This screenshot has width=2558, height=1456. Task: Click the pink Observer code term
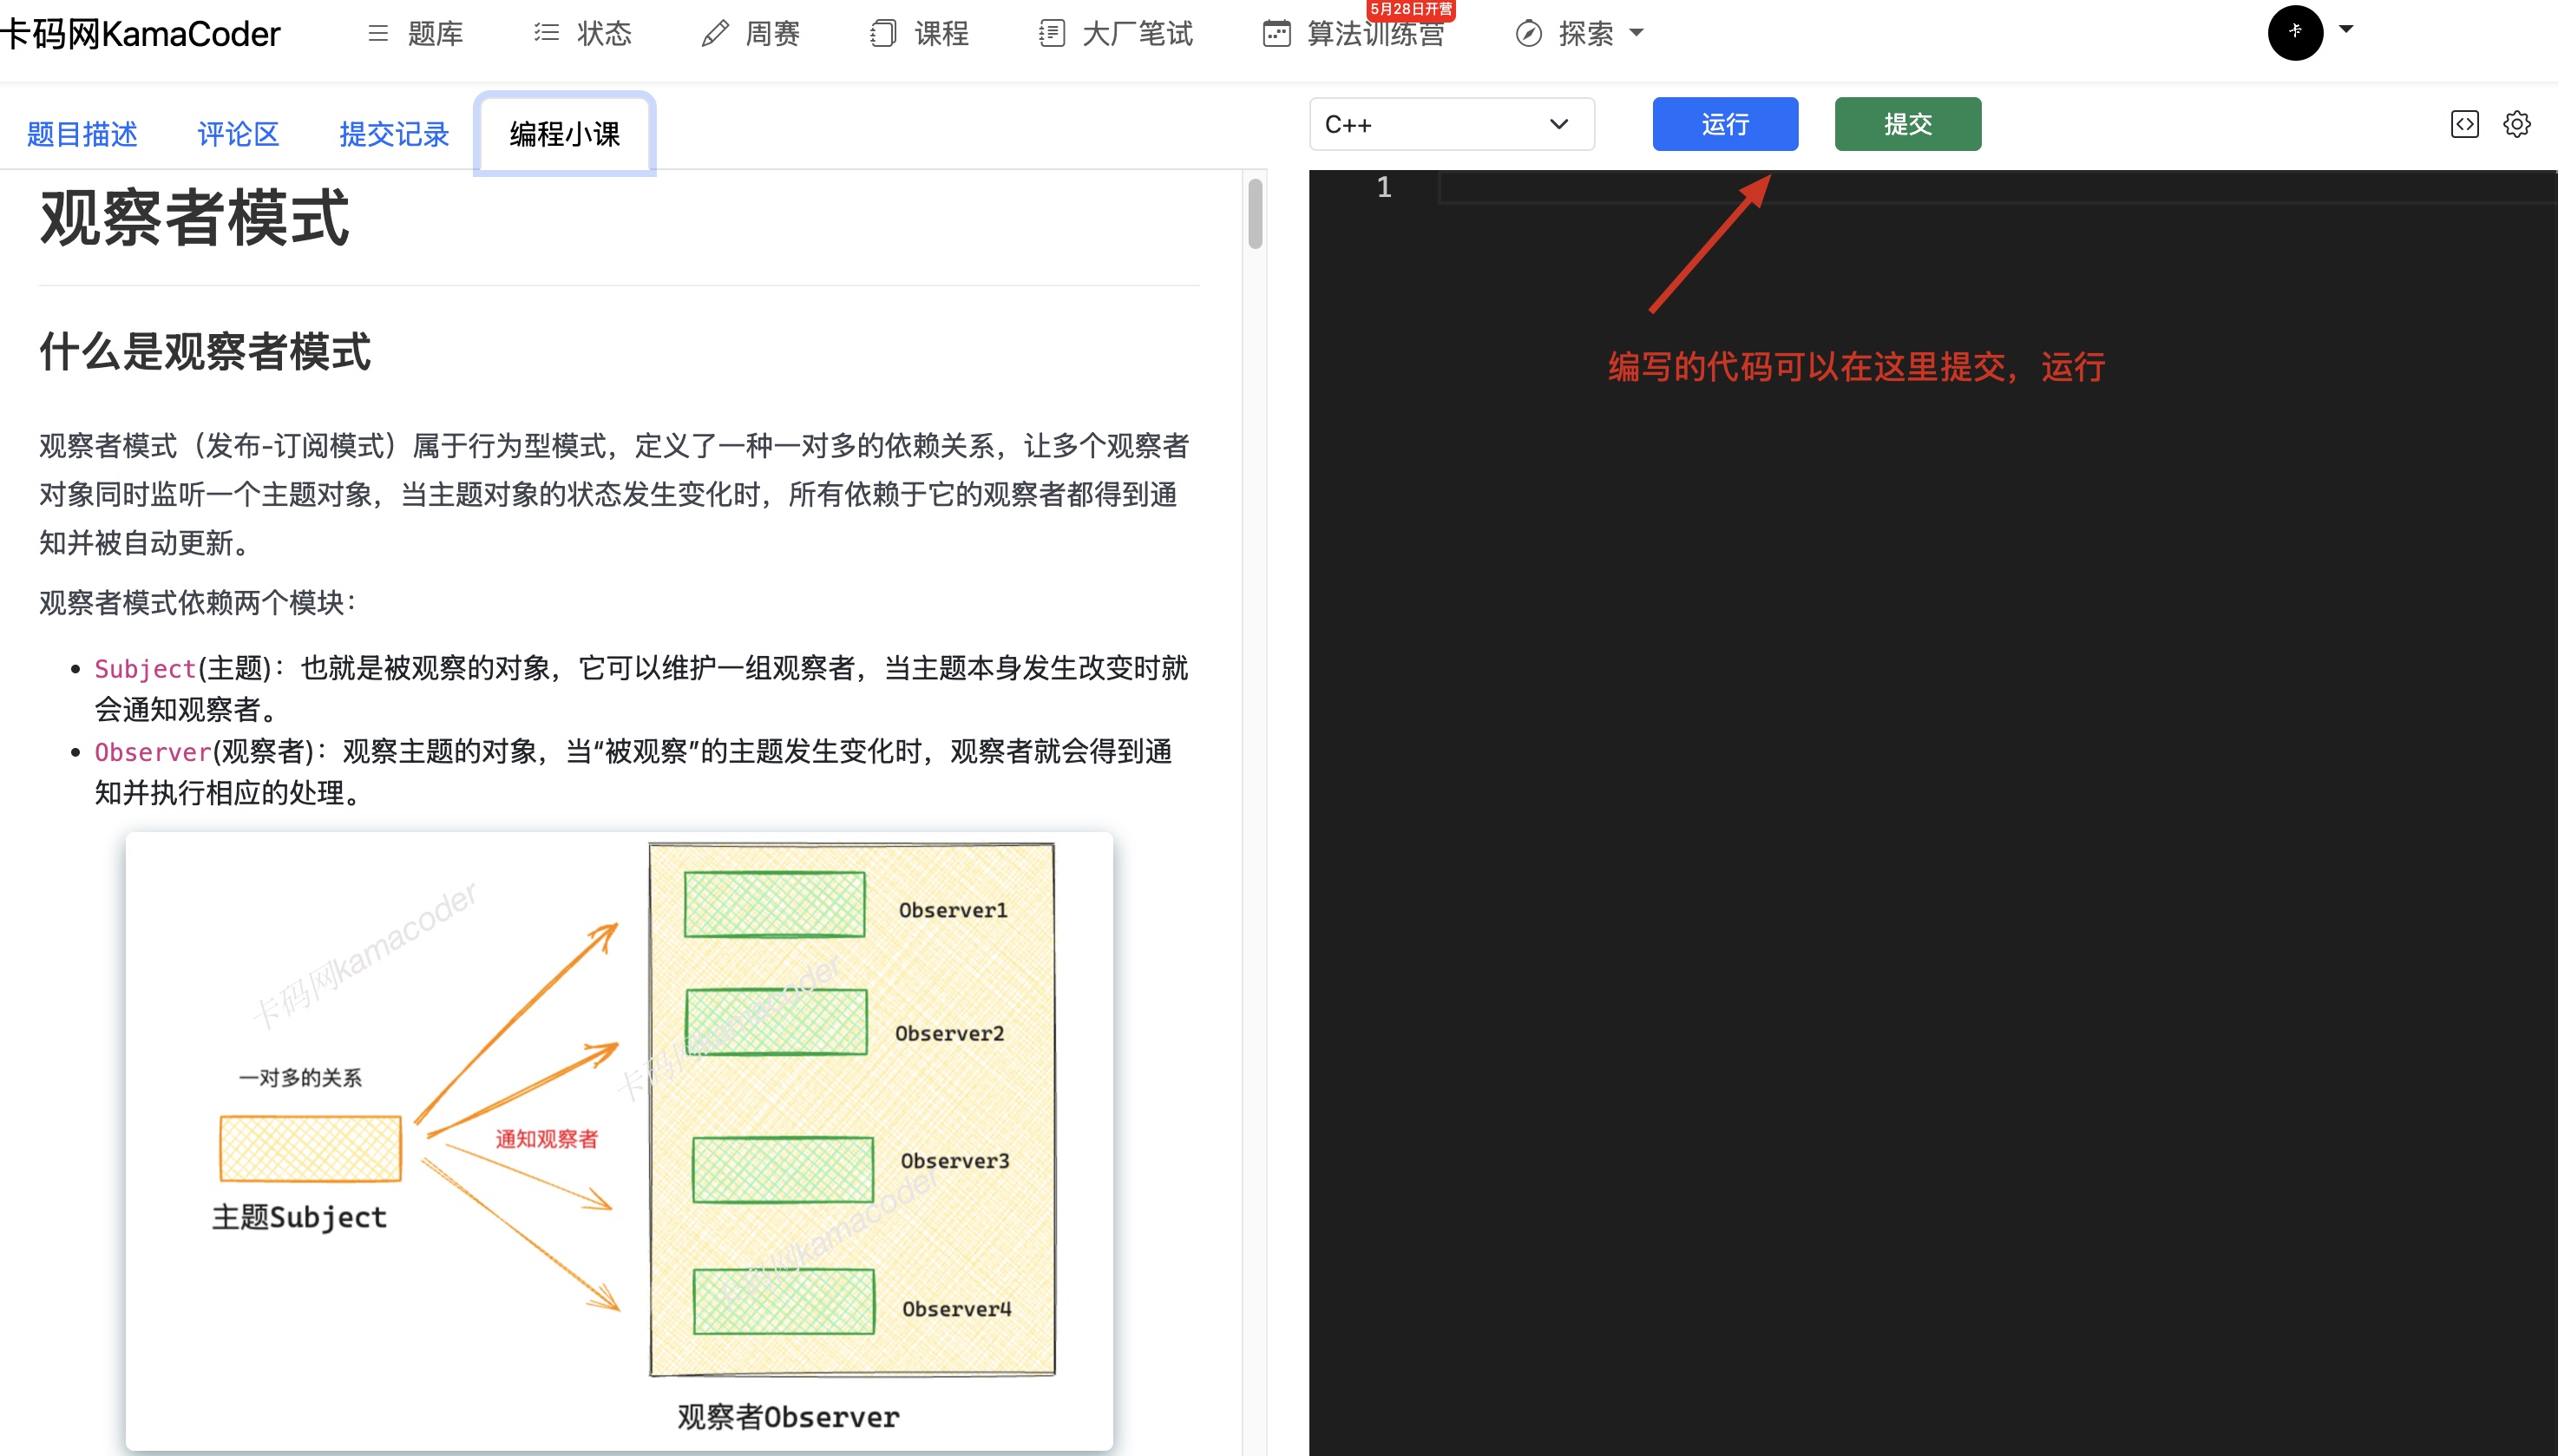pos(152,752)
